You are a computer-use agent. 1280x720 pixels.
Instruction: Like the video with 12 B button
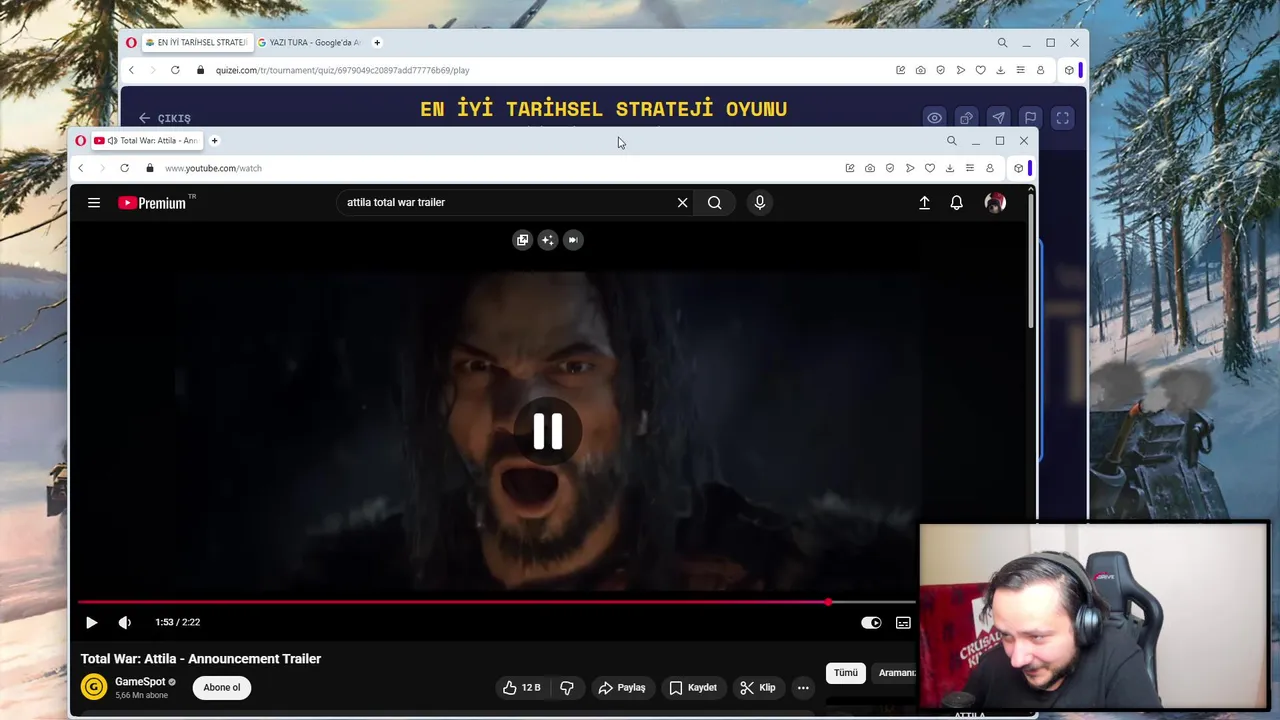(x=522, y=687)
